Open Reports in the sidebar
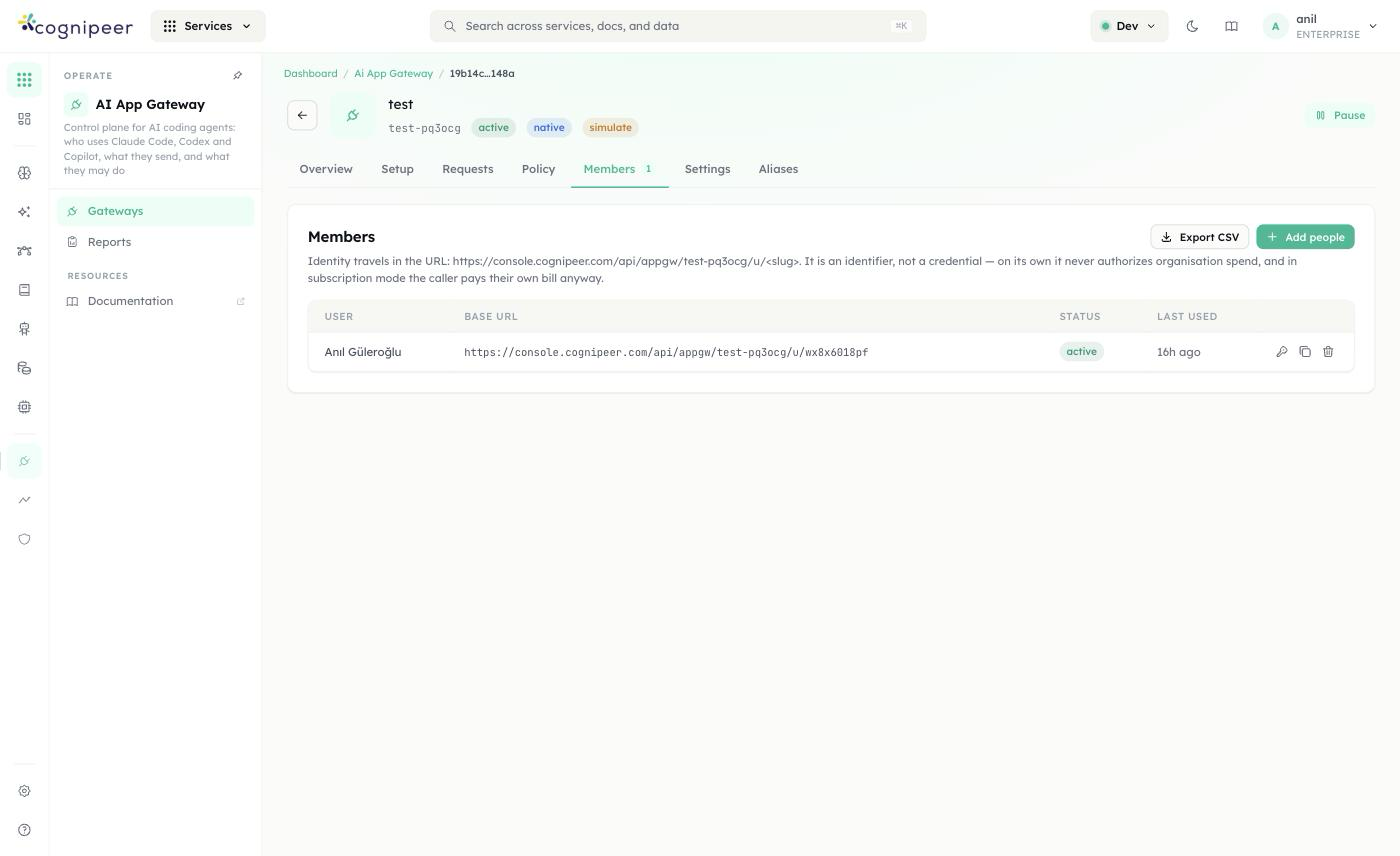Viewport: 1400px width, 856px height. [x=155, y=242]
